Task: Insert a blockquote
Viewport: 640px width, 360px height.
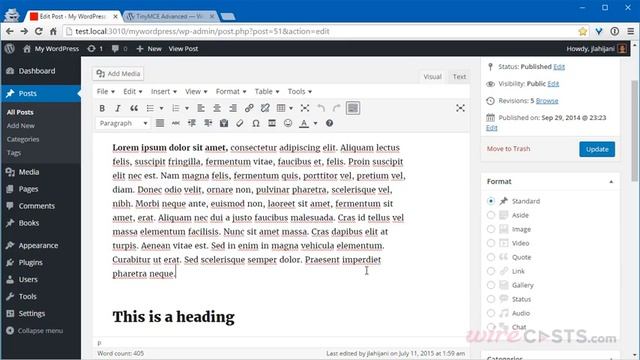Action: point(133,108)
